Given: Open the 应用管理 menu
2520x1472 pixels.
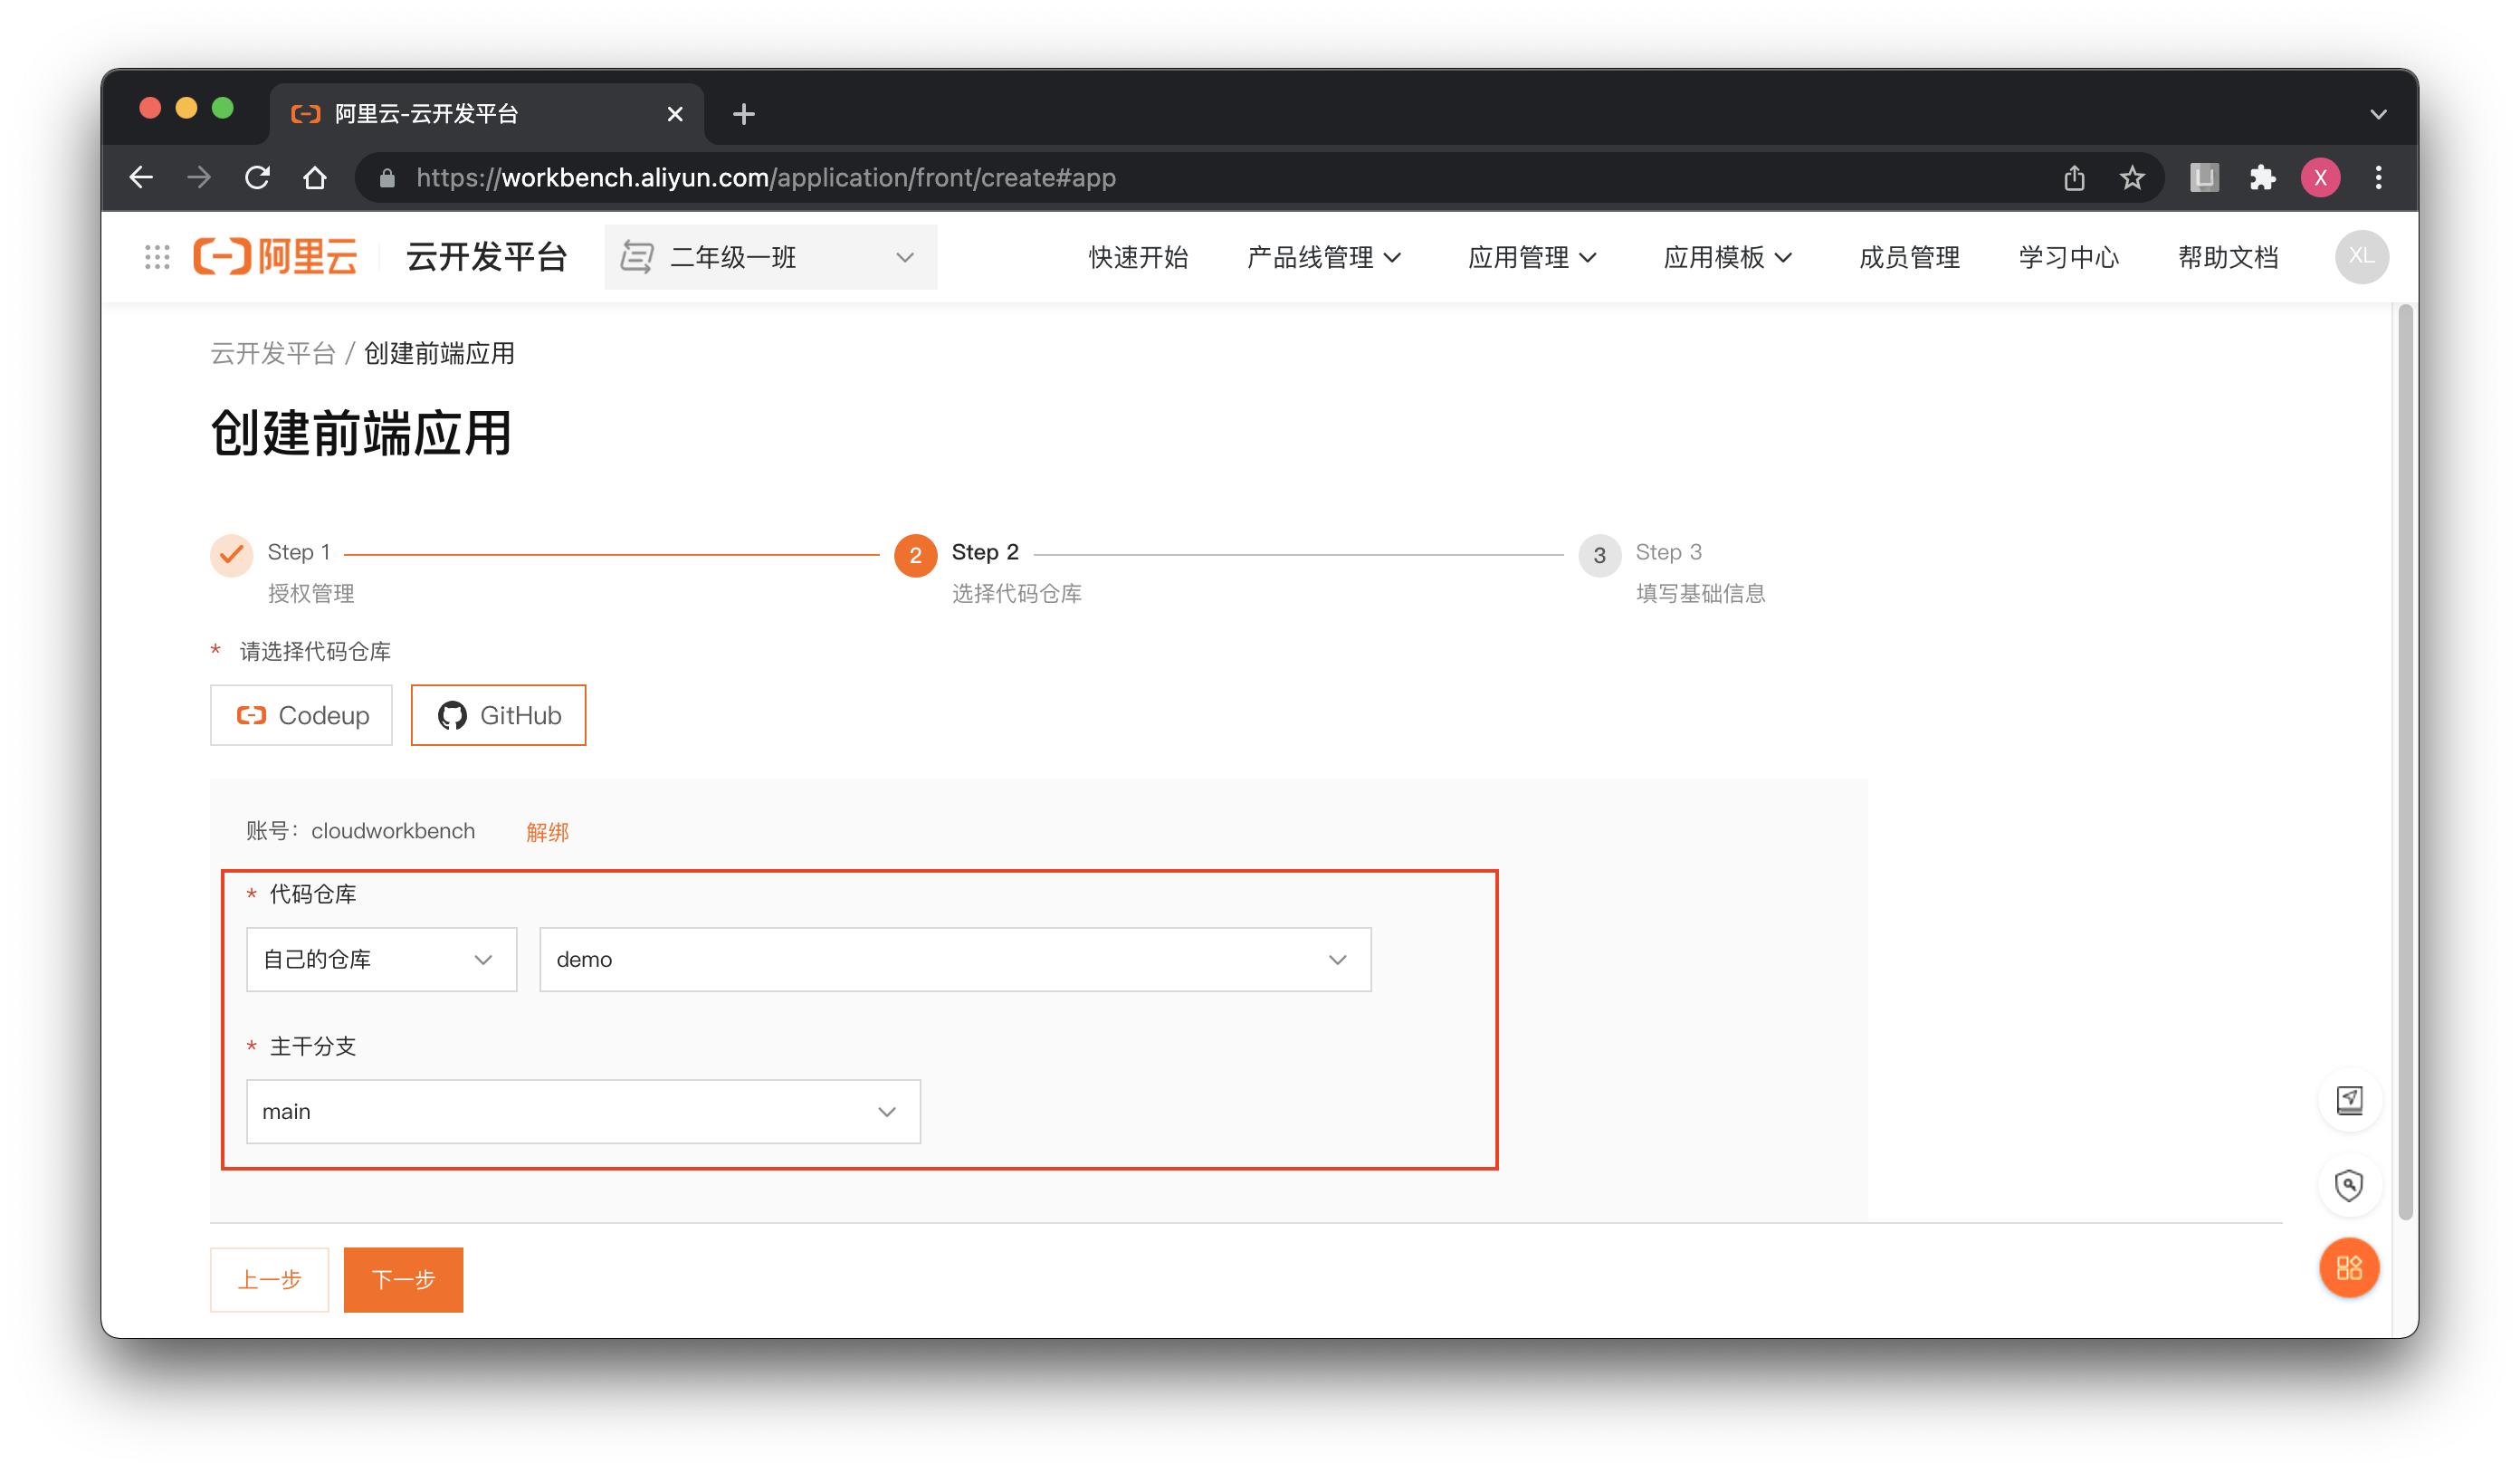Looking at the screenshot, I should pos(1533,257).
